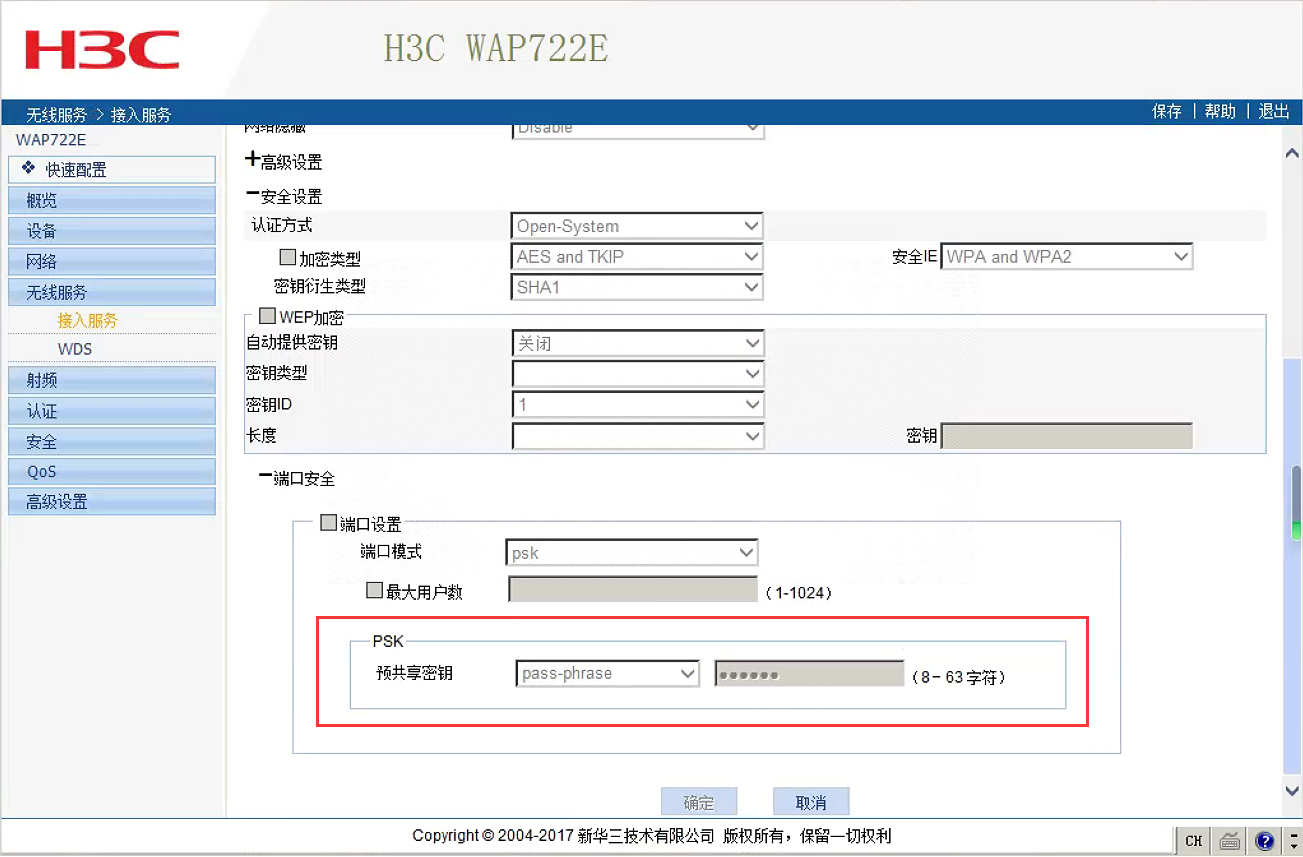
Task: Click 无线服务 in the breadcrumb bar
Action: click(57, 115)
